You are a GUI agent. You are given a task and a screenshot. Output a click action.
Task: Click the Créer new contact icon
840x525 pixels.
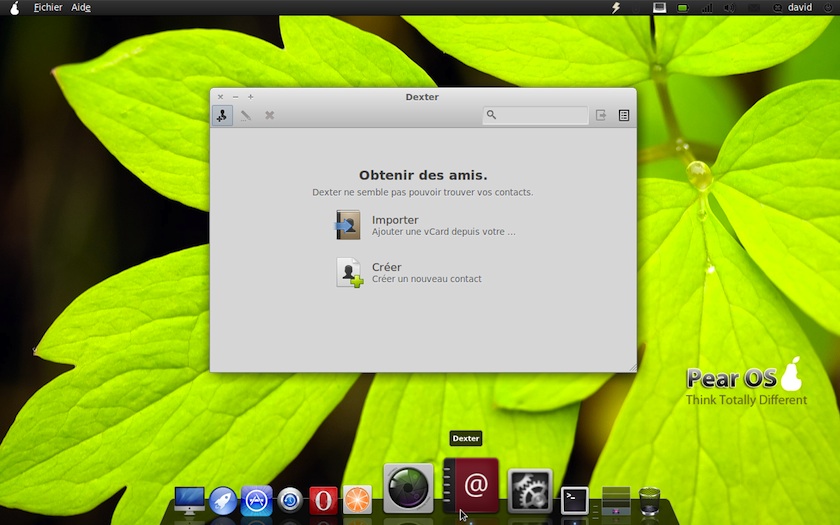pyautogui.click(x=349, y=273)
